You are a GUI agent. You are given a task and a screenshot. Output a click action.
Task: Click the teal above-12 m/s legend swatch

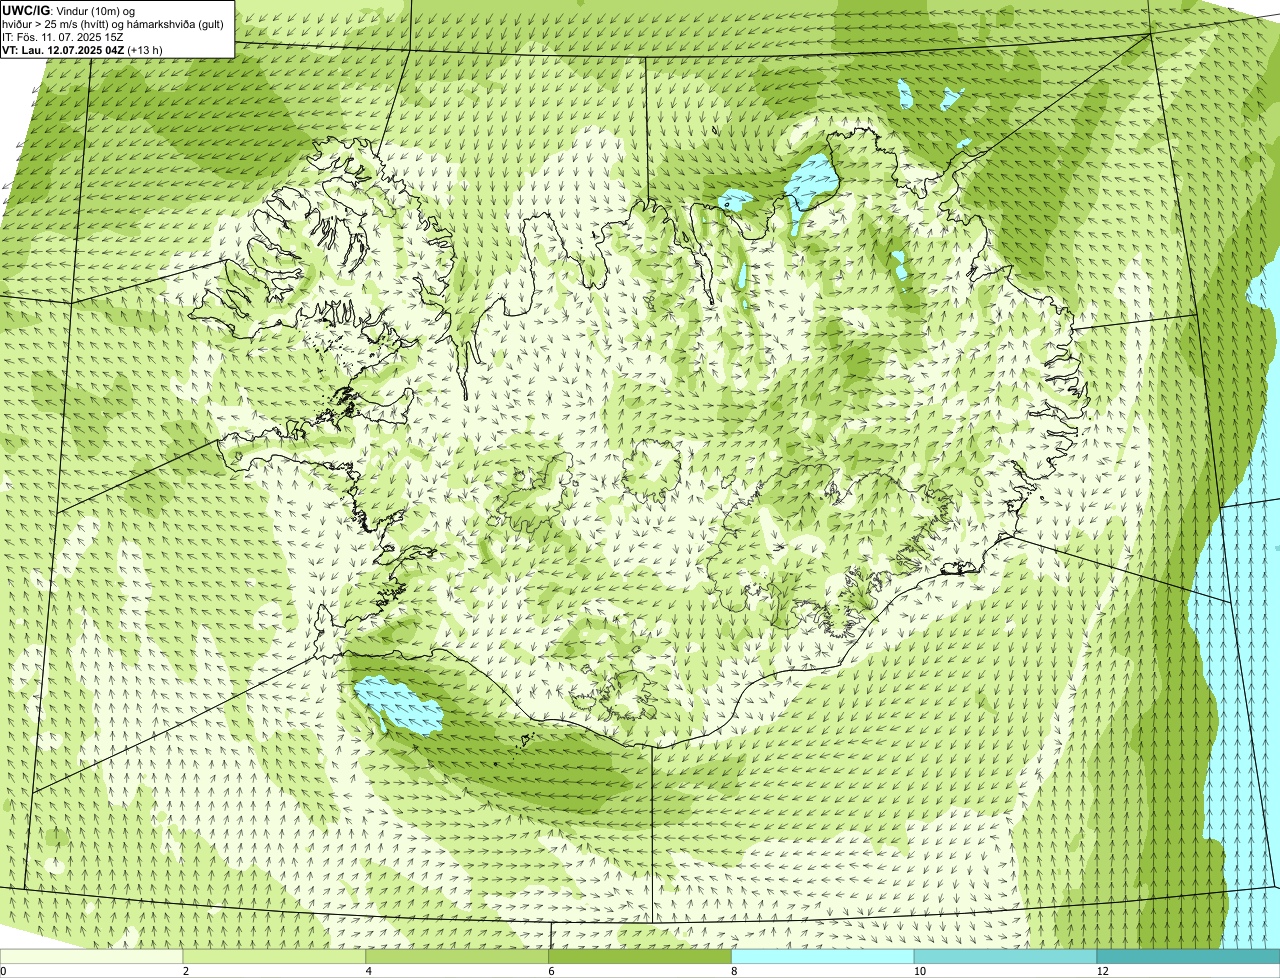pyautogui.click(x=1188, y=956)
